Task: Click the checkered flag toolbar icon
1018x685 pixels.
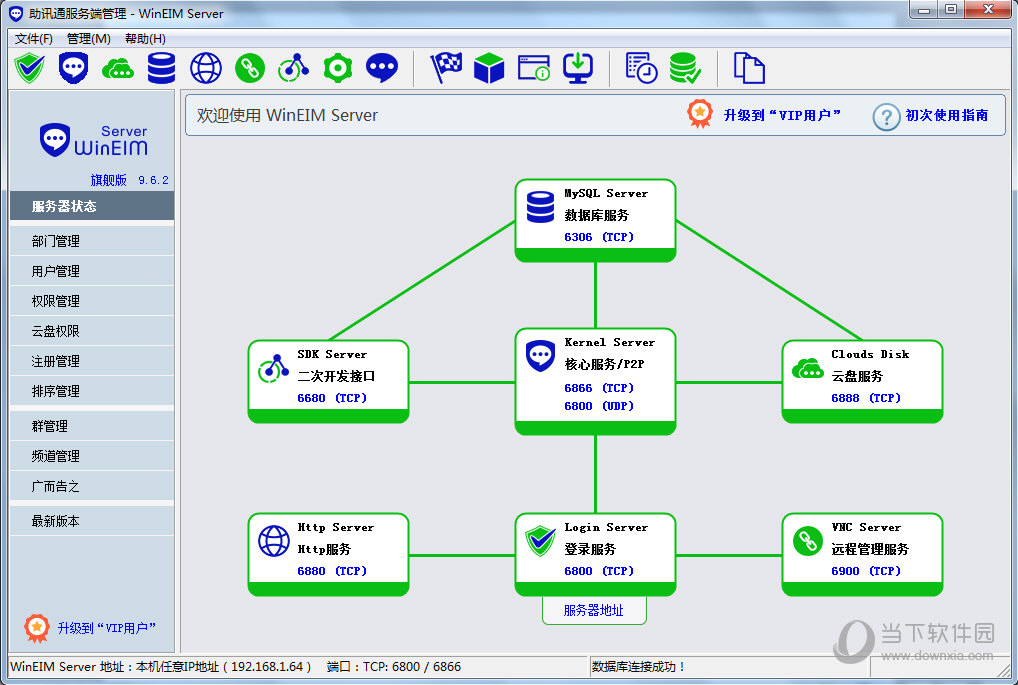Action: pos(446,68)
